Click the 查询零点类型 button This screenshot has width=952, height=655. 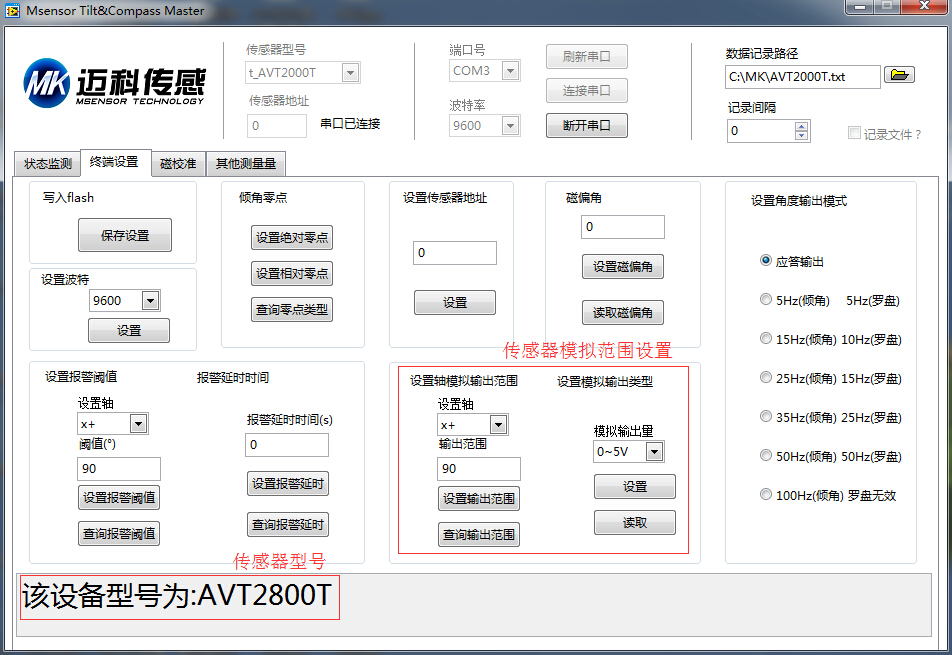point(292,310)
